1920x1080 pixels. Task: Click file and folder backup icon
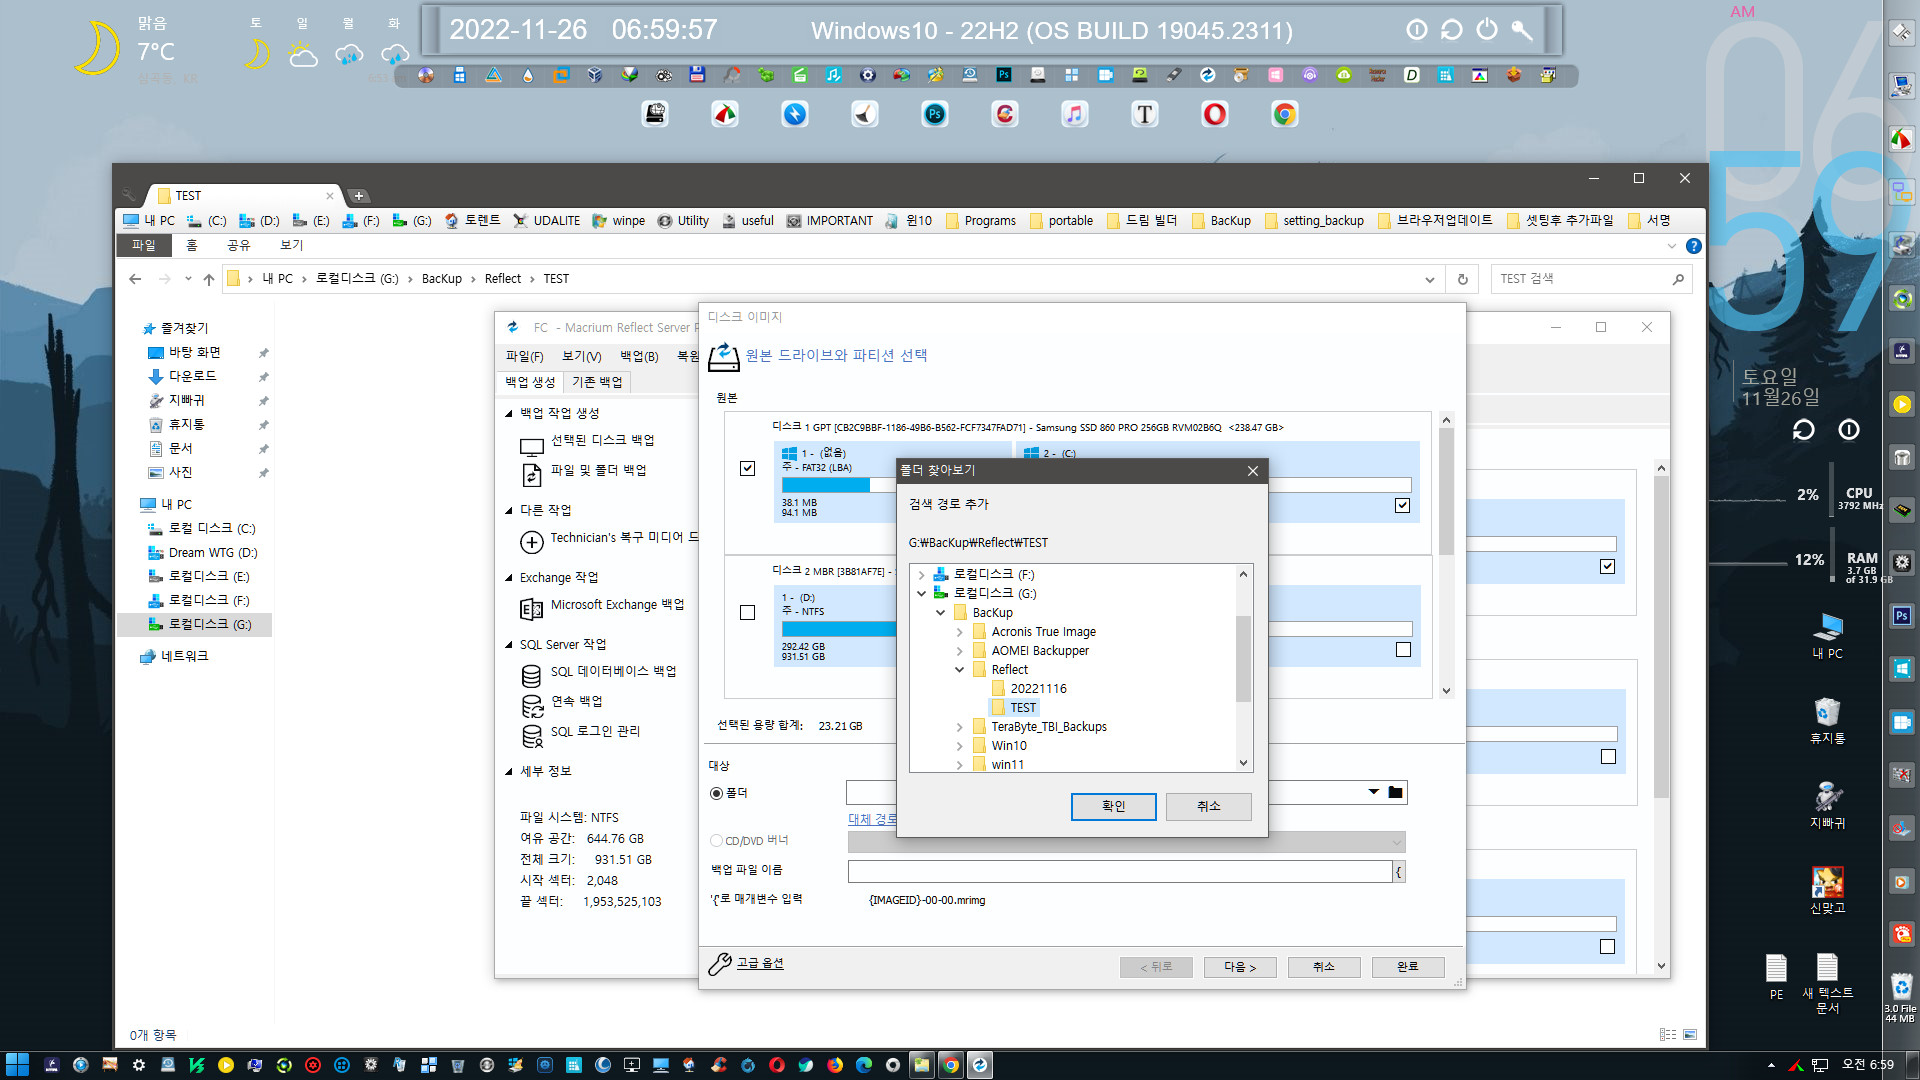532,474
